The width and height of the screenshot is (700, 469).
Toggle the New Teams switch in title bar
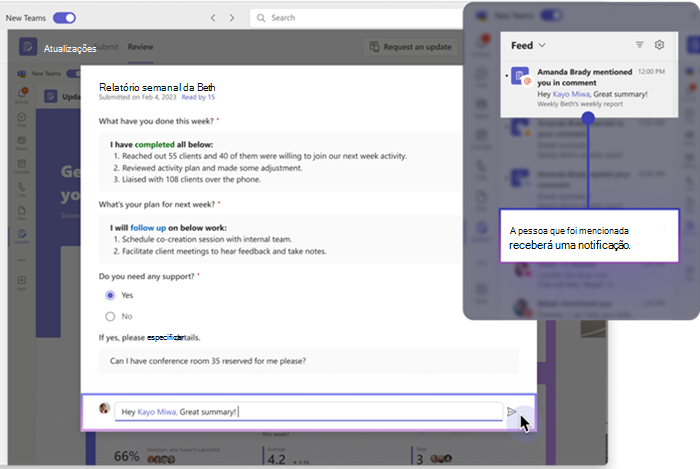point(65,18)
